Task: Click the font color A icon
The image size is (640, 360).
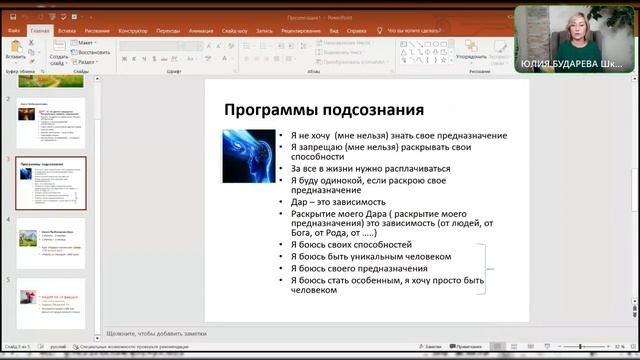Action: coord(224,59)
